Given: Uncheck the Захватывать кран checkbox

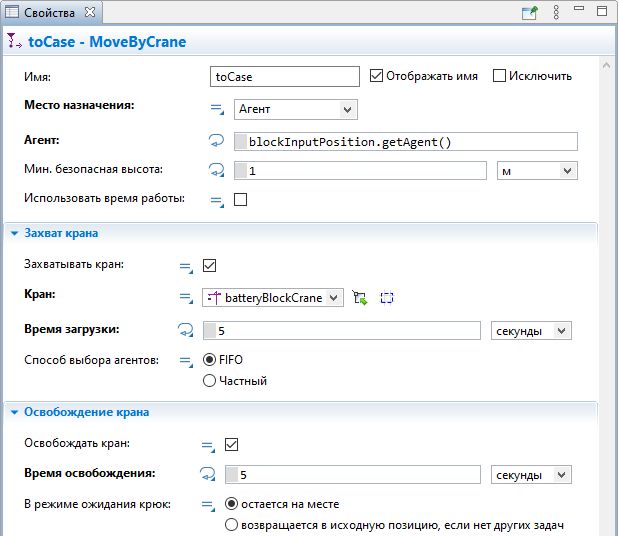Looking at the screenshot, I should (209, 266).
